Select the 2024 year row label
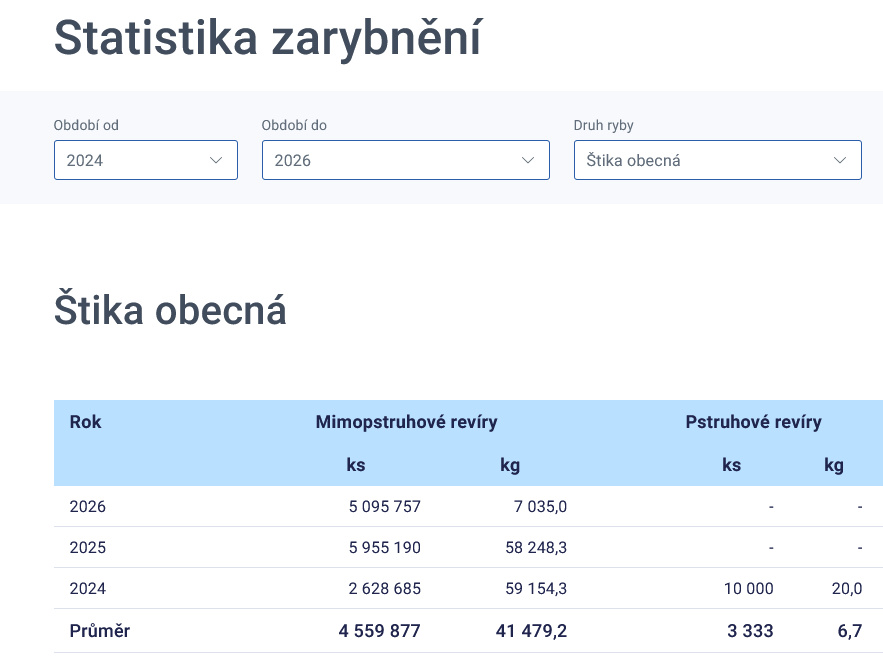 (x=88, y=588)
